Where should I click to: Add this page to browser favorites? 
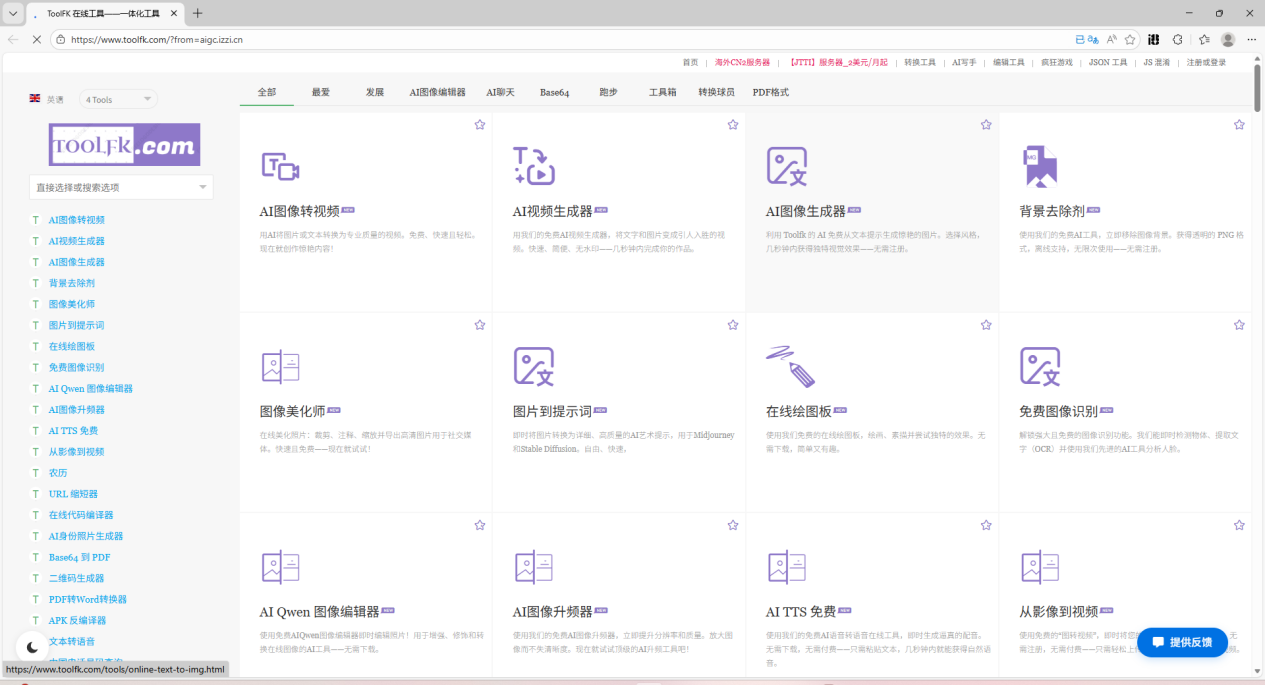1130,40
